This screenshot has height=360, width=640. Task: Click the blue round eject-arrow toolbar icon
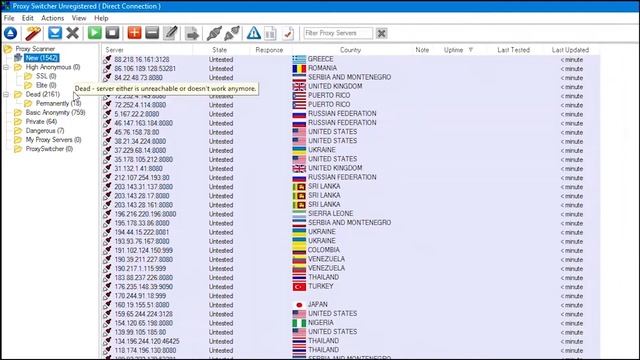tap(10, 33)
